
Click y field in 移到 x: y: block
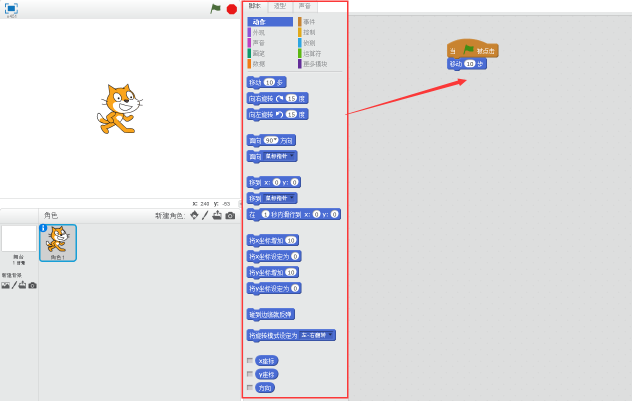(x=295, y=182)
